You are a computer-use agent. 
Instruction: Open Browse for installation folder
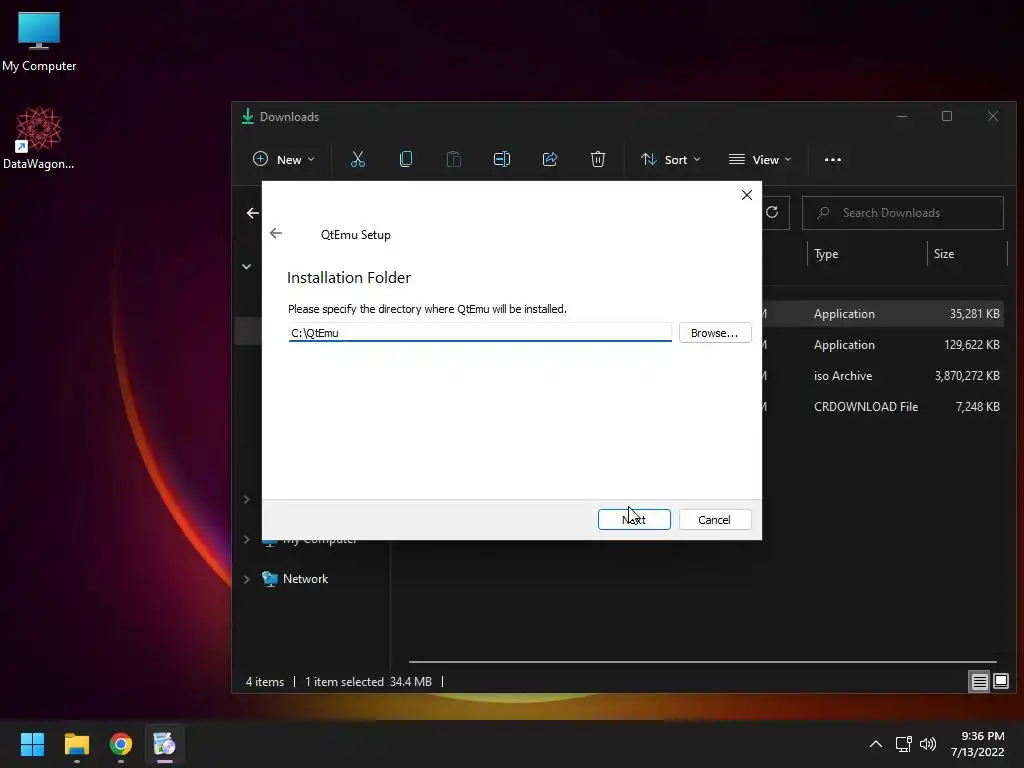(714, 332)
